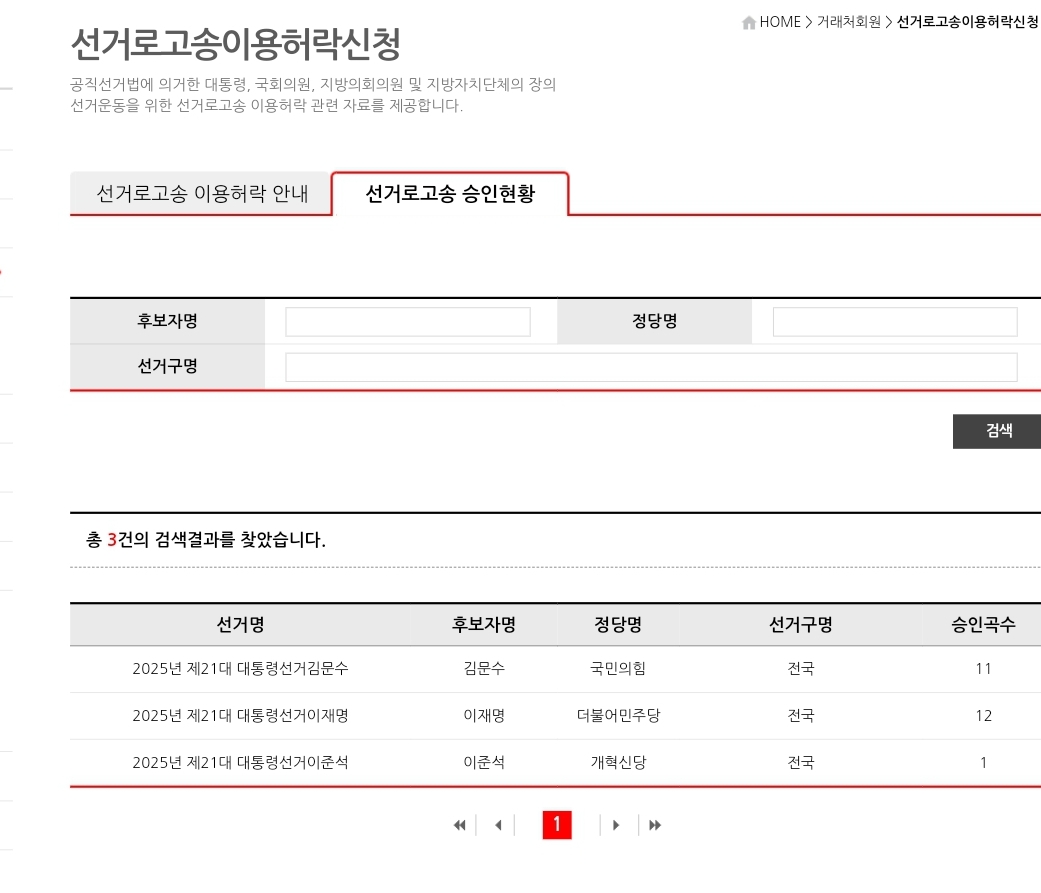Click the 총 3건의 검색결과 summary text
1041x893 pixels.
pyautogui.click(x=206, y=540)
